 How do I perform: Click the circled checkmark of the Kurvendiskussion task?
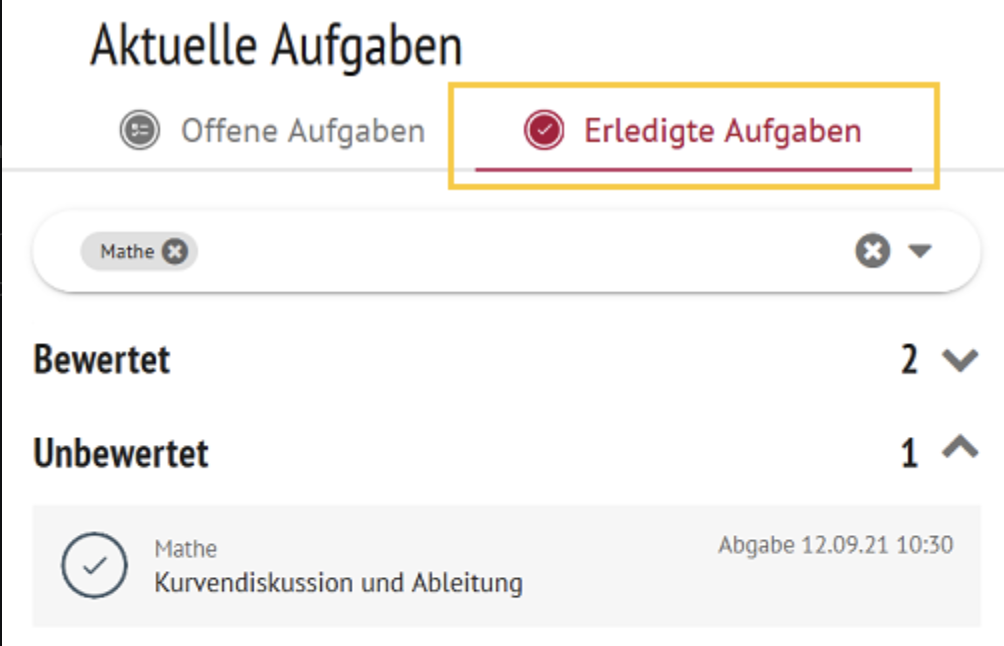coord(94,565)
